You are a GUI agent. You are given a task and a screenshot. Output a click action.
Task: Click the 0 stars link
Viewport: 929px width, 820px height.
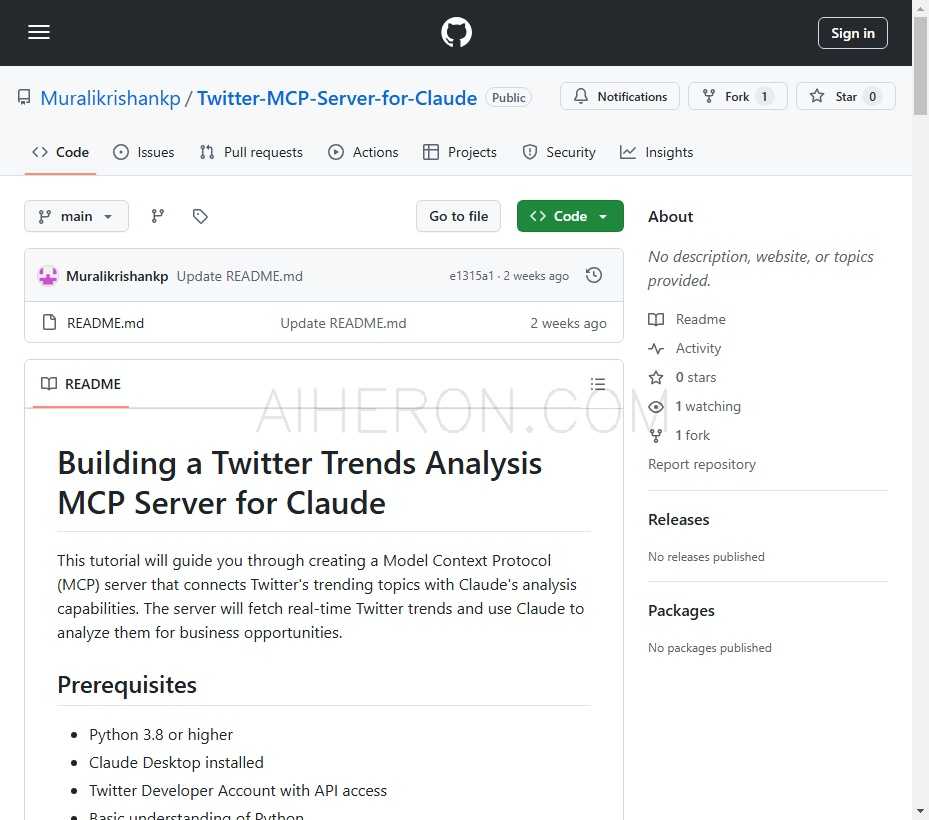(x=683, y=377)
